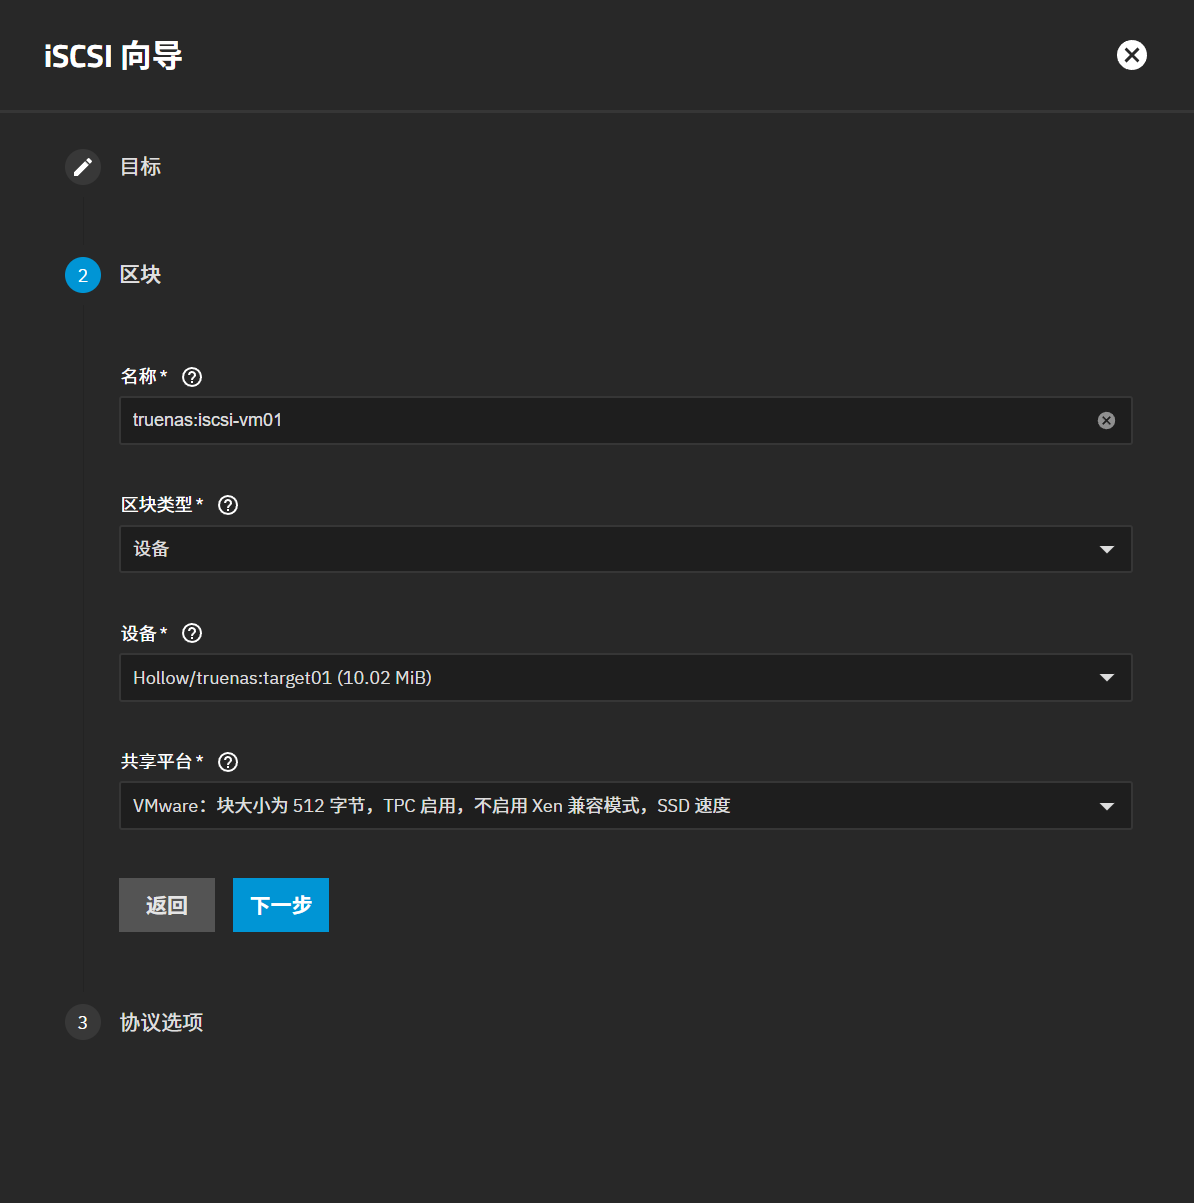Expand the VMware 共享平台 dropdown
Viewport: 1194px width, 1203px height.
tap(625, 806)
